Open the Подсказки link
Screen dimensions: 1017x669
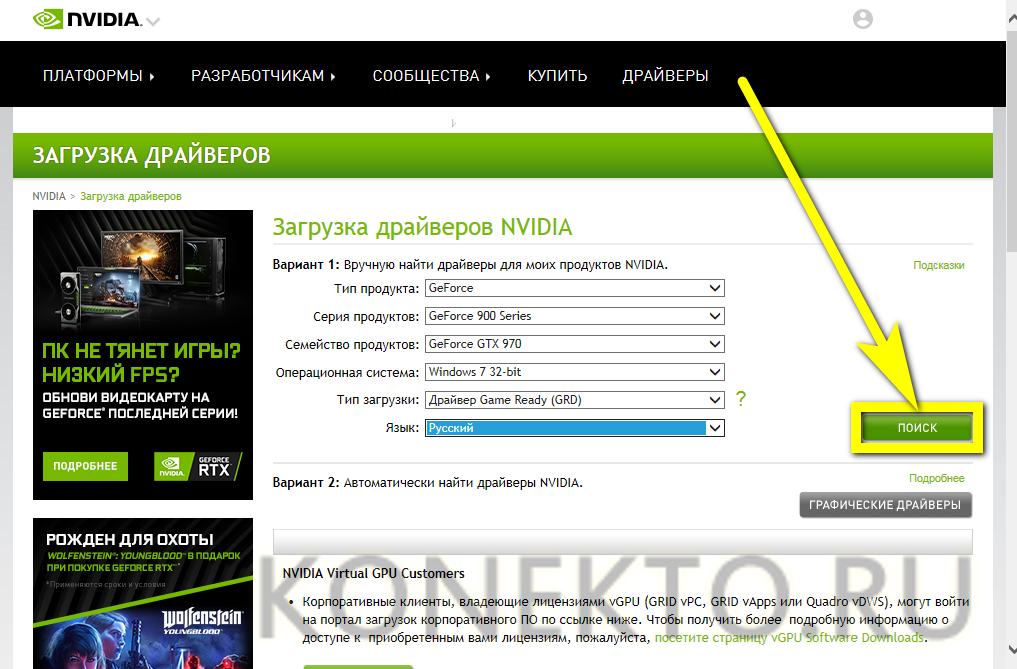click(x=938, y=265)
